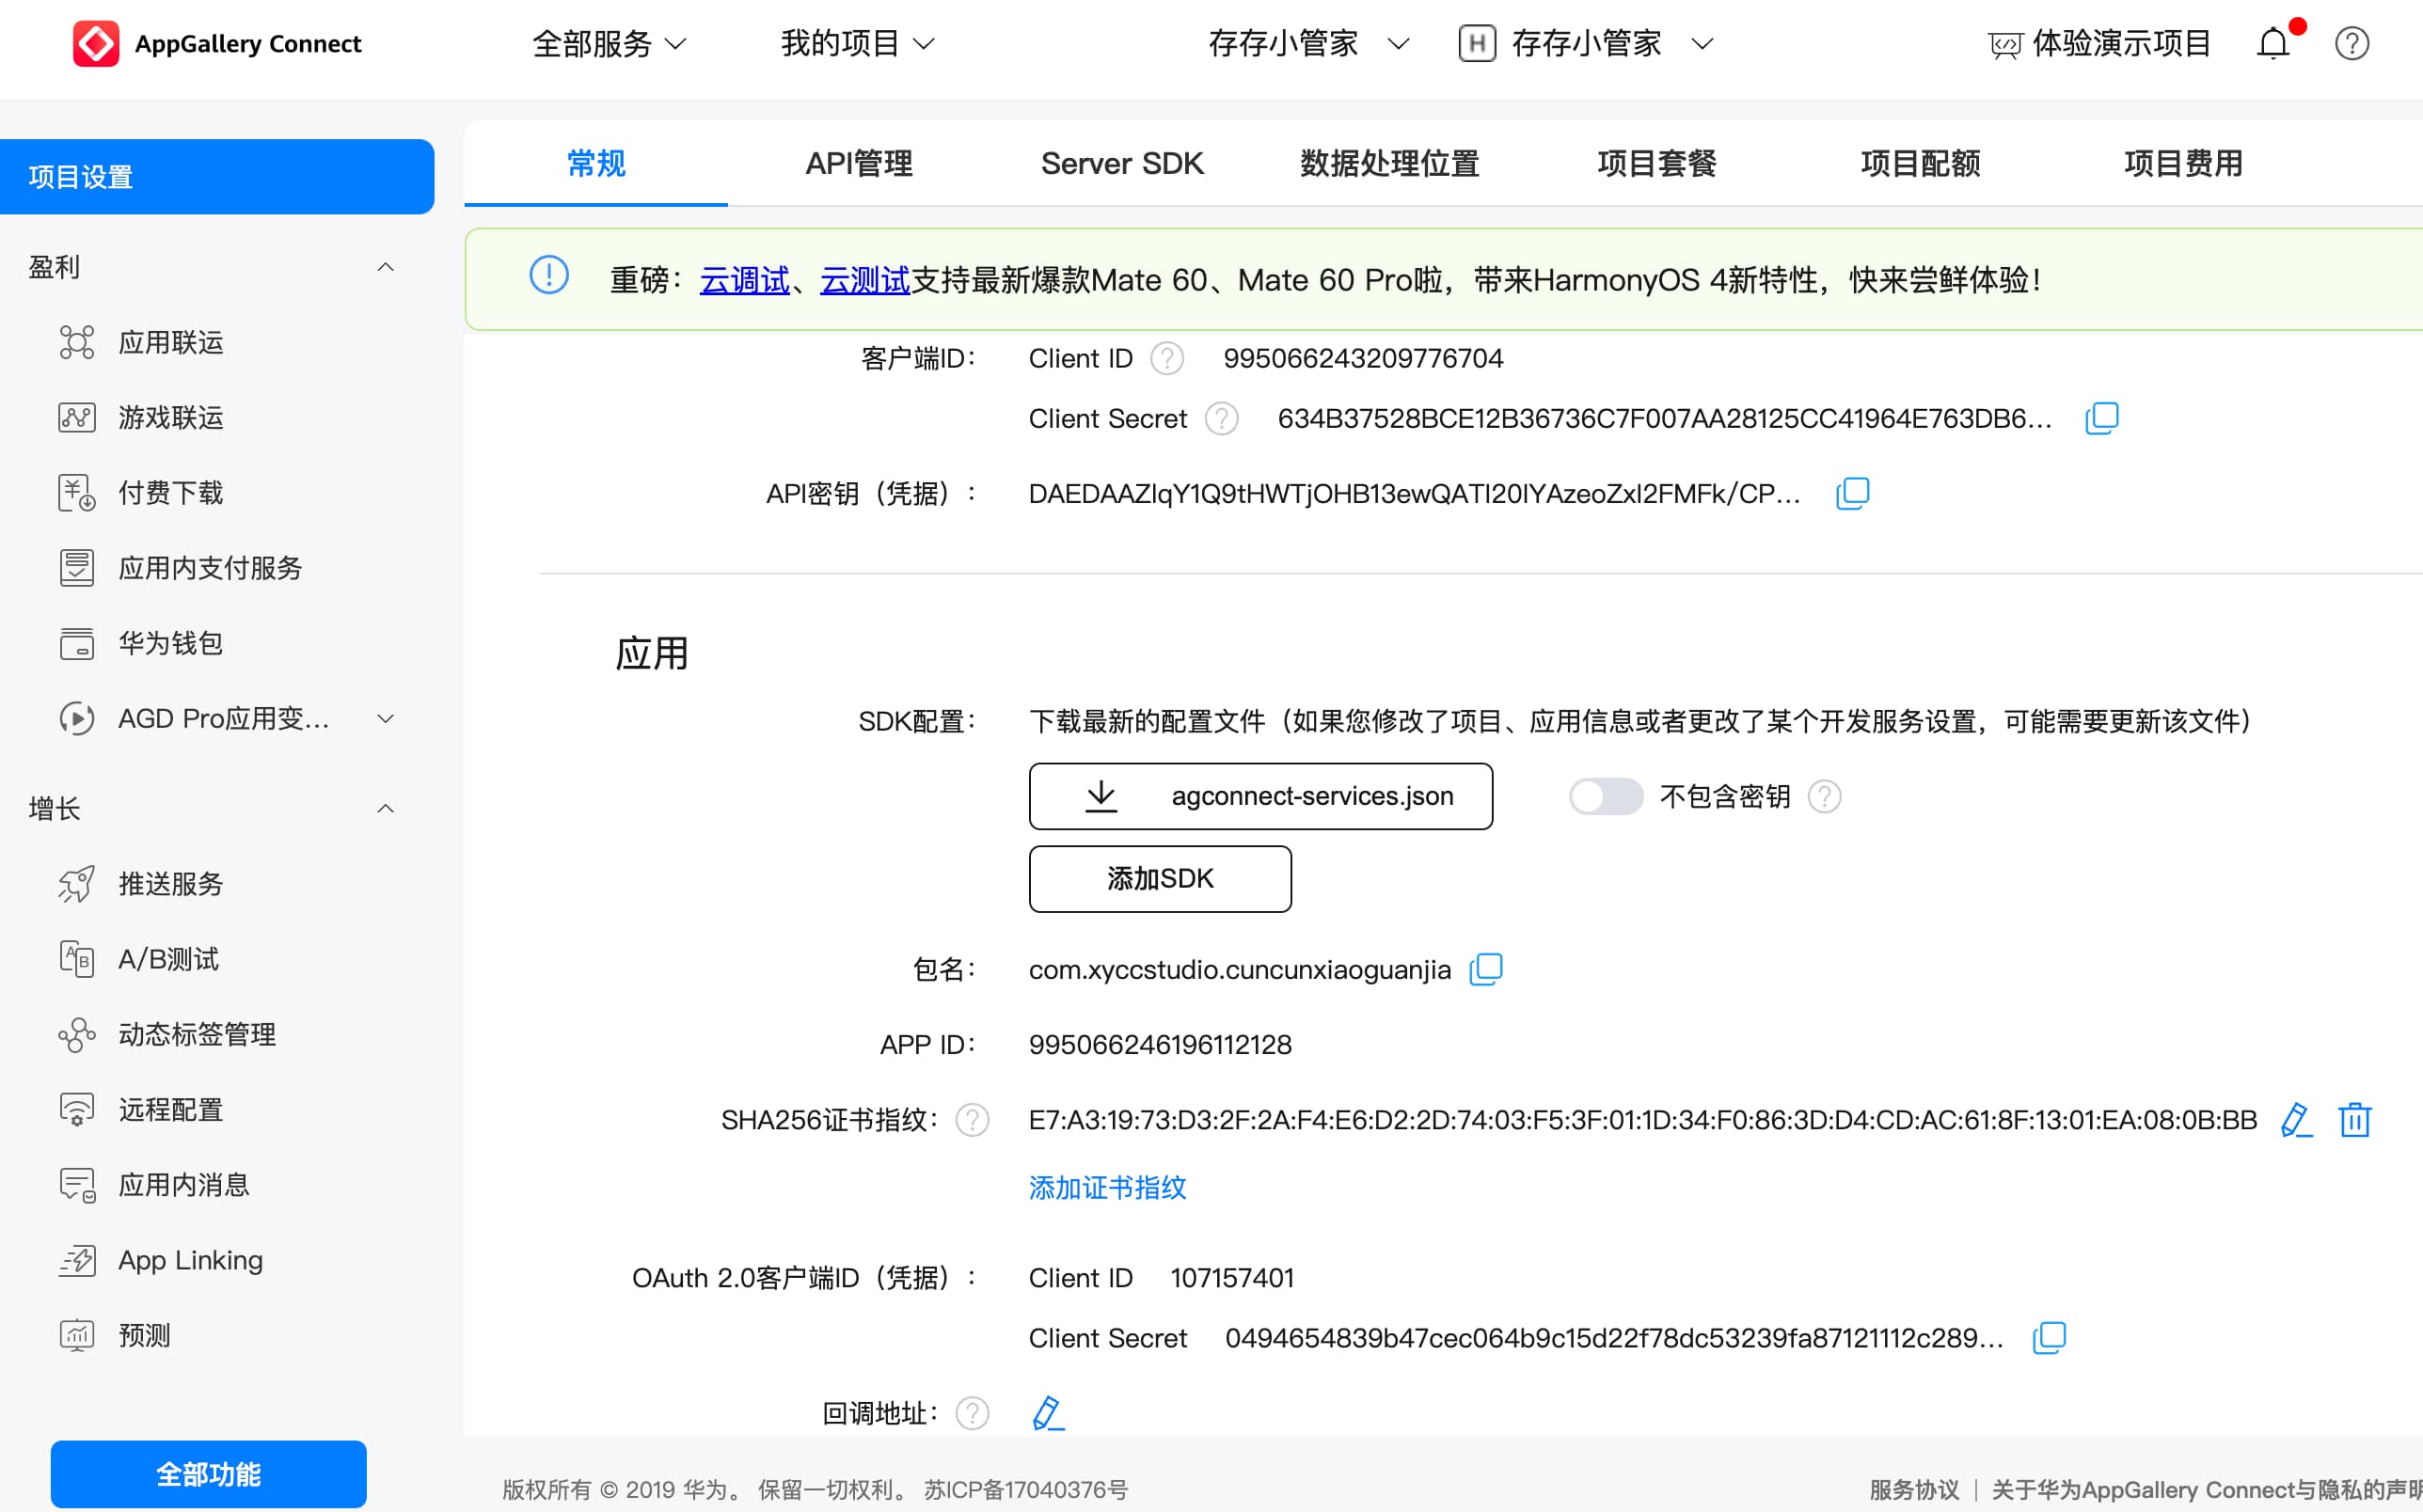The width and height of the screenshot is (2423, 1512).
Task: Copy the API key credential
Action: [1852, 493]
